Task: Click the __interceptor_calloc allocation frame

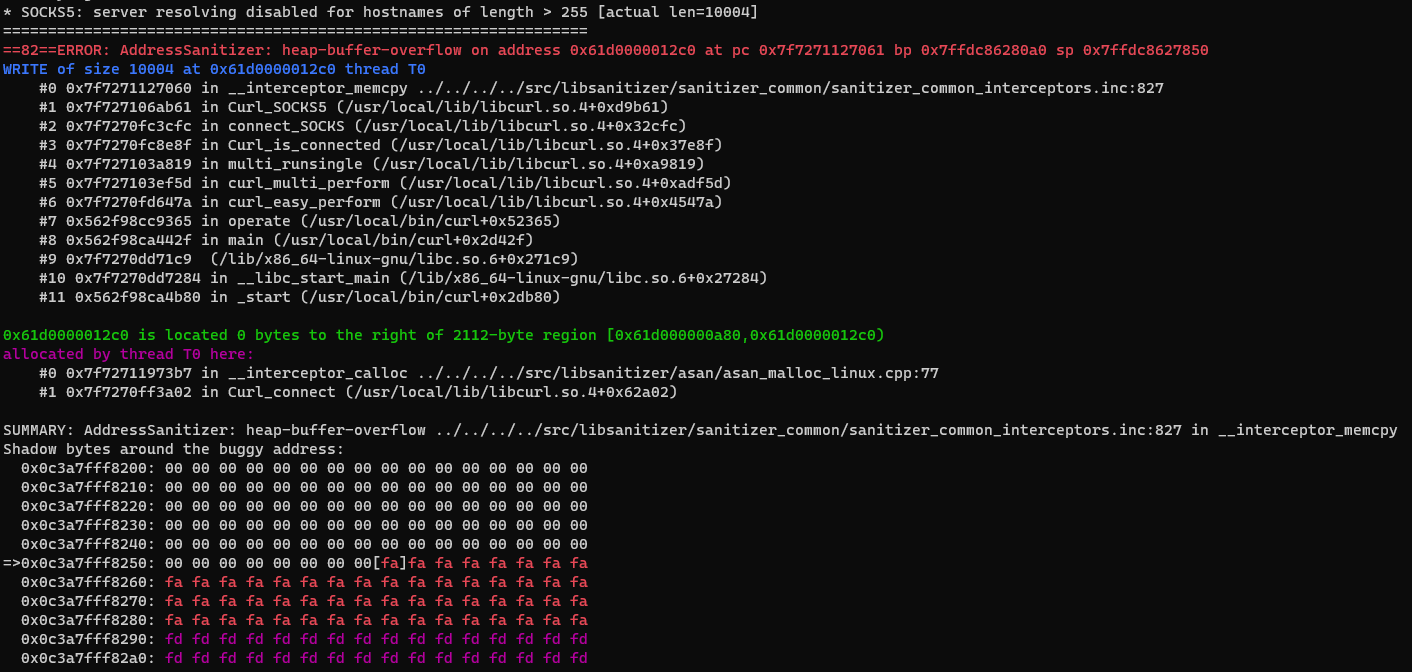Action: click(488, 373)
